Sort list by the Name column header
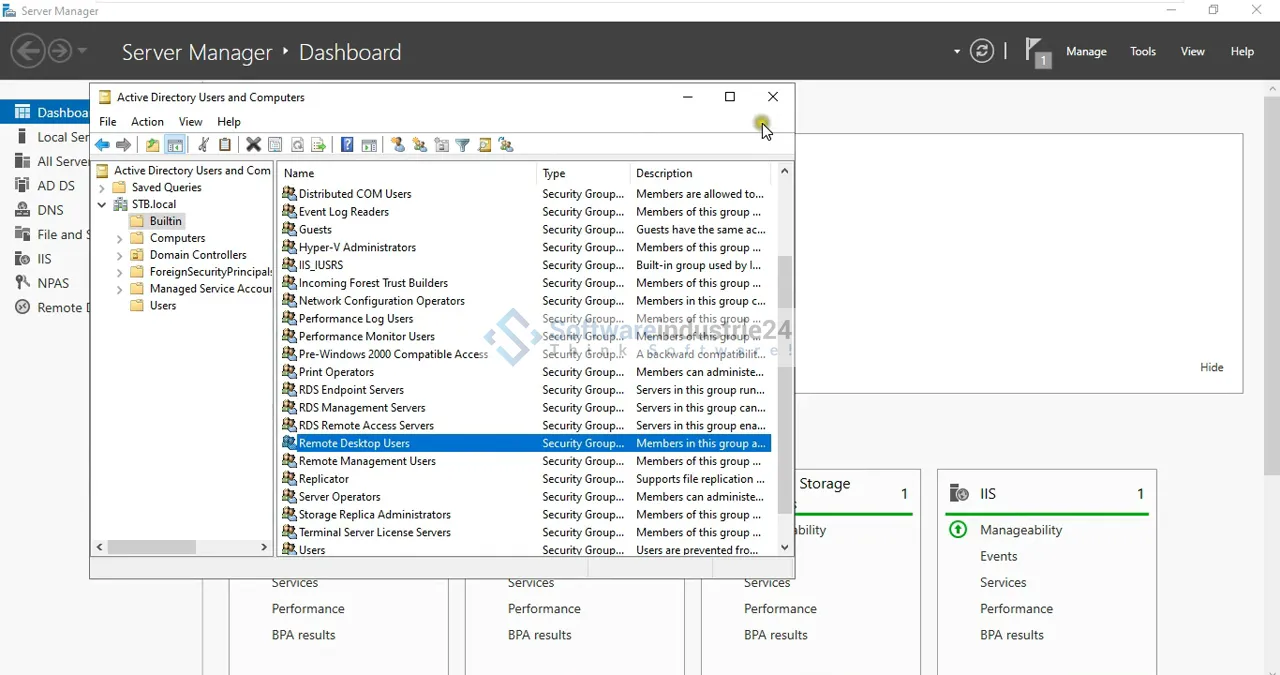 405,173
